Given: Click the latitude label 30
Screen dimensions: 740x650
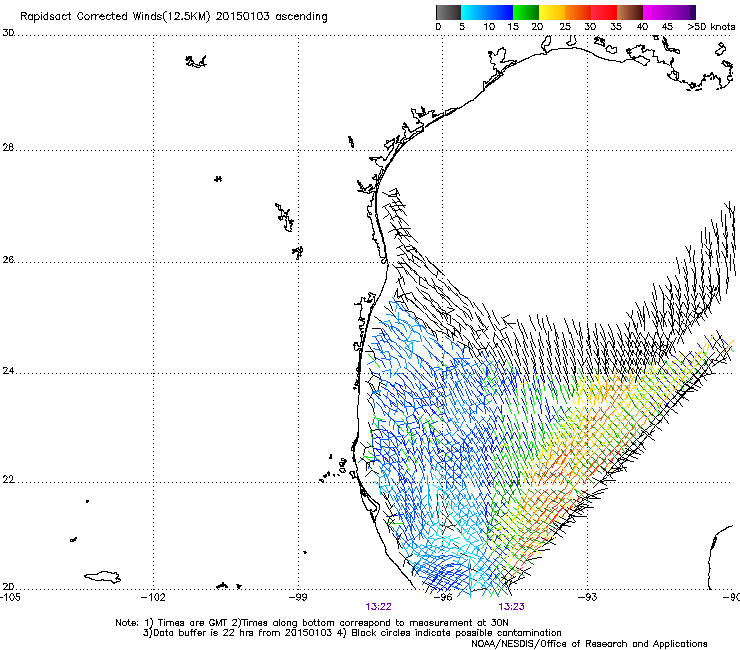Looking at the screenshot, I should pyautogui.click(x=8, y=33).
